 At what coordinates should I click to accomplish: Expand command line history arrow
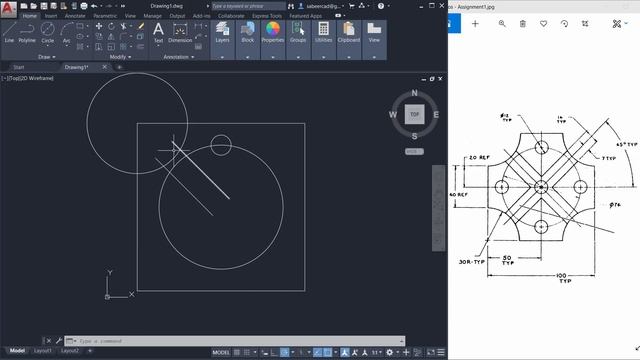point(402,341)
